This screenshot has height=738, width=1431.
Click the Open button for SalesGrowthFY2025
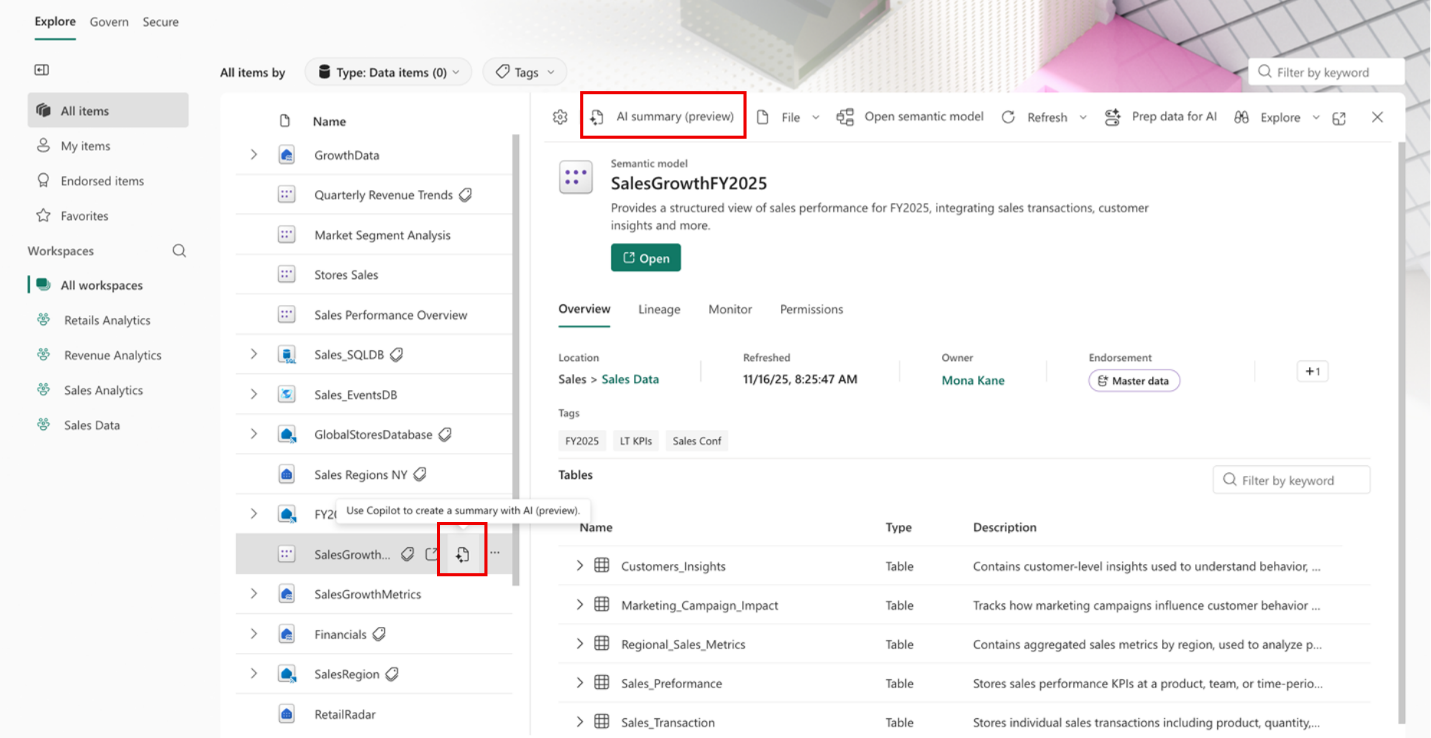(645, 257)
